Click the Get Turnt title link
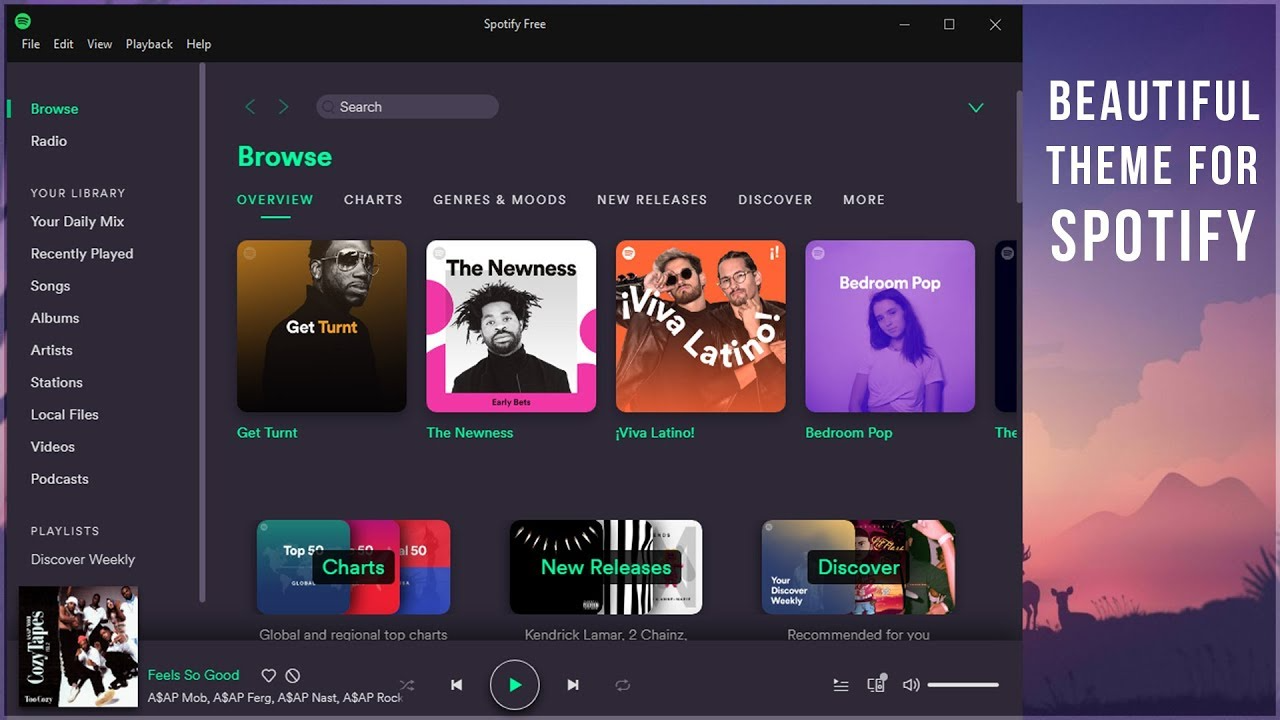The image size is (1280, 720). [x=267, y=433]
